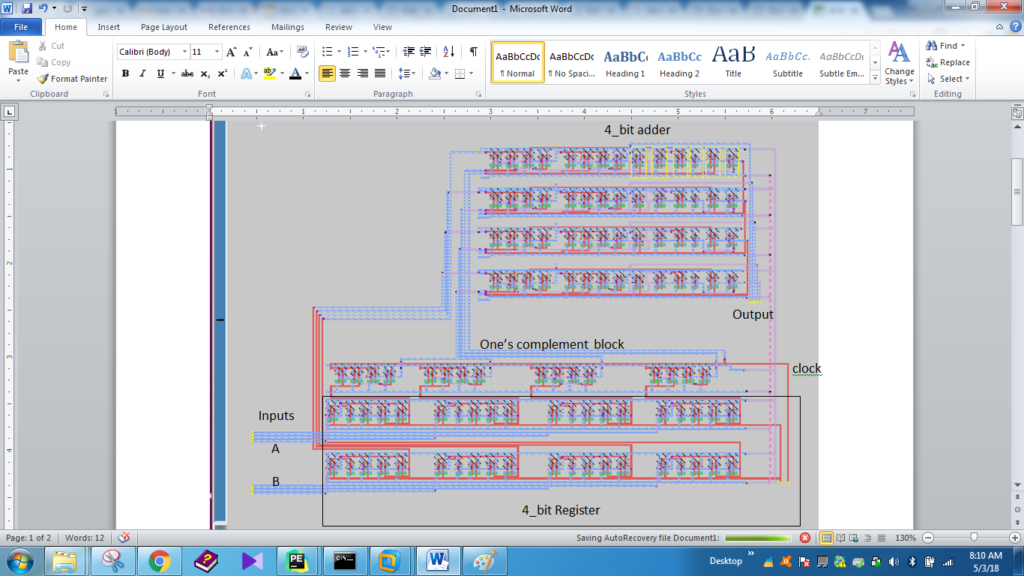Viewport: 1024px width, 576px height.
Task: Click the Subscript icon
Action: [x=205, y=74]
